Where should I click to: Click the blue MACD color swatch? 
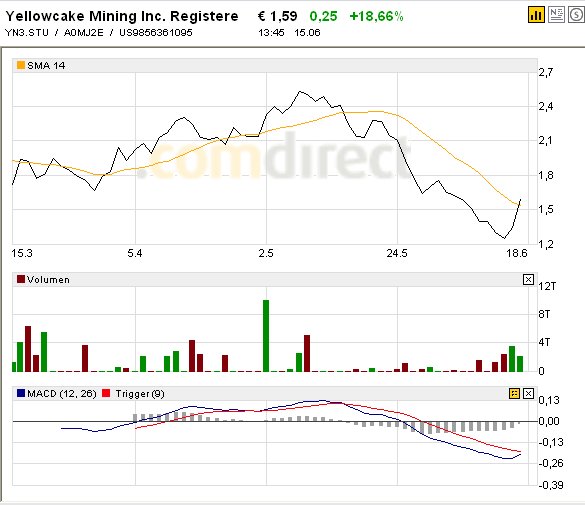[x=21, y=393]
